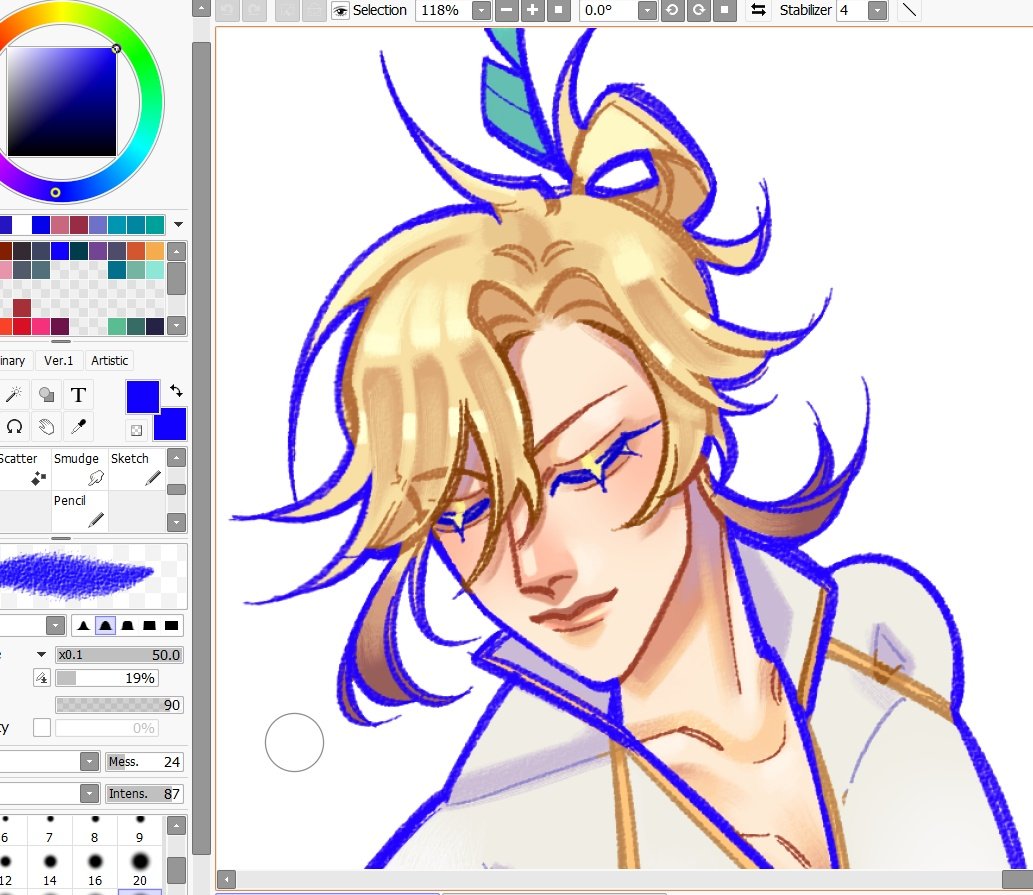Pick brush size 16 preset
Screen dimensions: 1033x895
(x=94, y=869)
